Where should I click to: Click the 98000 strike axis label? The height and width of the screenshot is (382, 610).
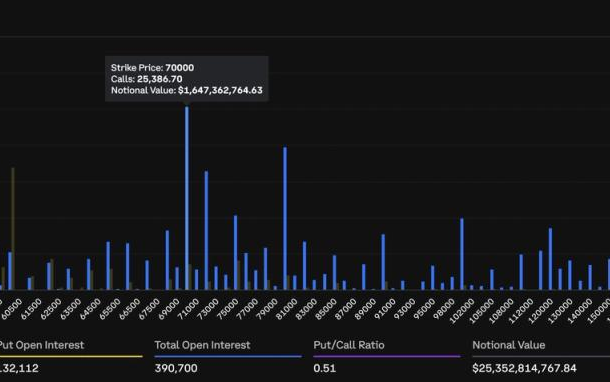click(x=444, y=309)
